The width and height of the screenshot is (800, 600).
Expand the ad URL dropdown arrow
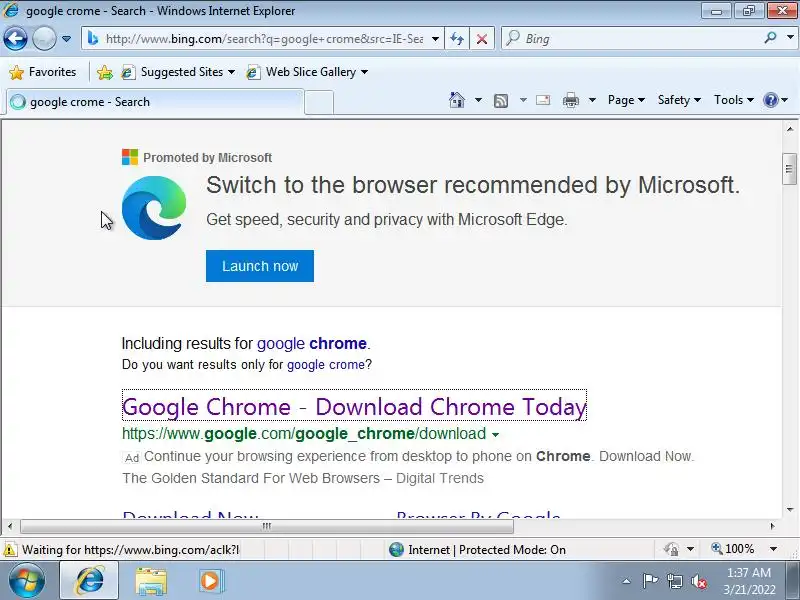[x=495, y=435]
